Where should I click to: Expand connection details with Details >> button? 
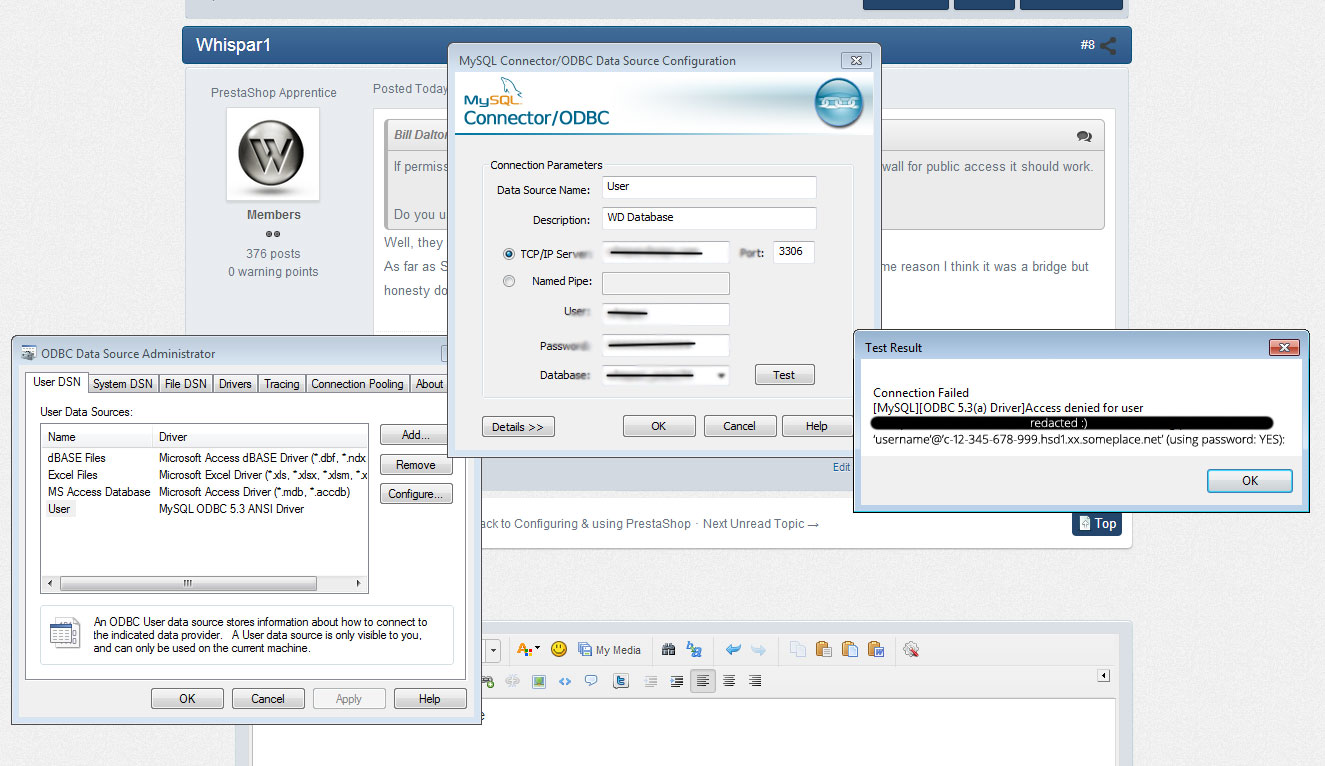pos(518,427)
